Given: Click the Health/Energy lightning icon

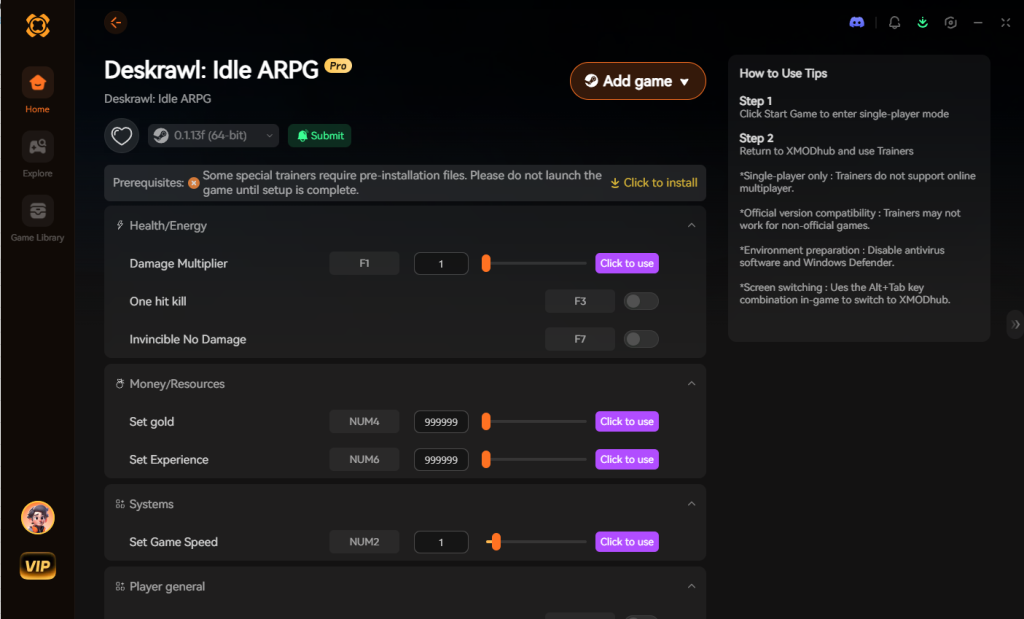Looking at the screenshot, I should tap(120, 225).
